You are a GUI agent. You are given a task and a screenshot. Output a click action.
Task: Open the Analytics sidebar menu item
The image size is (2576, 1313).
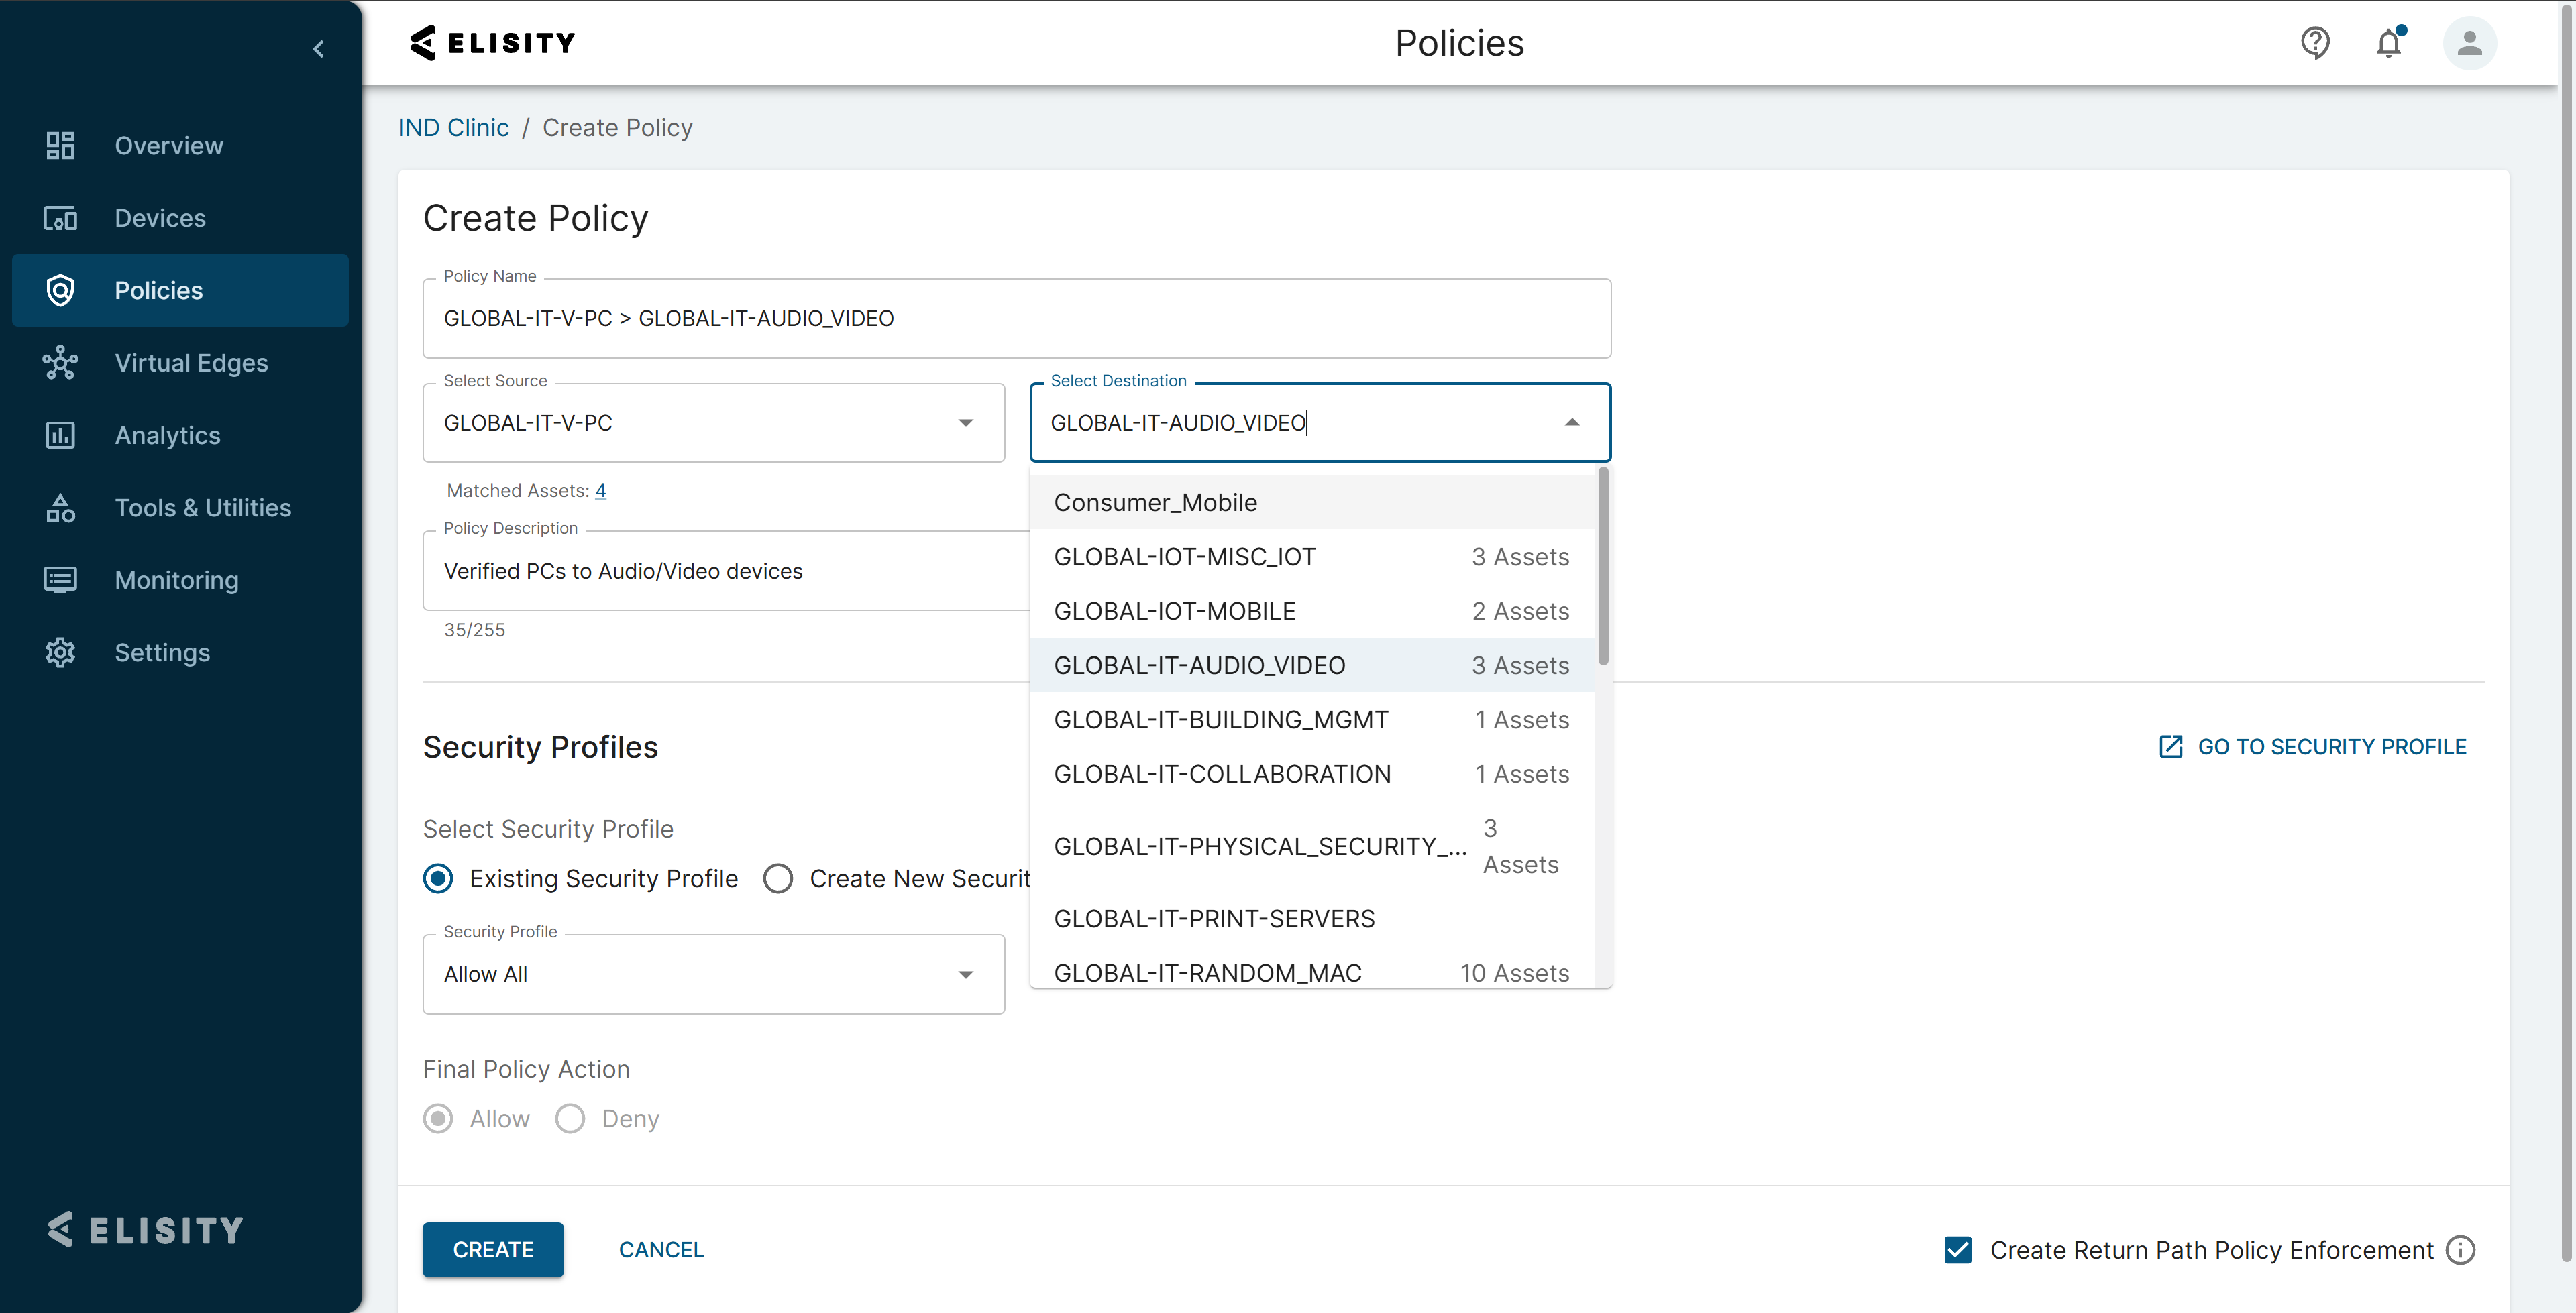click(x=167, y=435)
